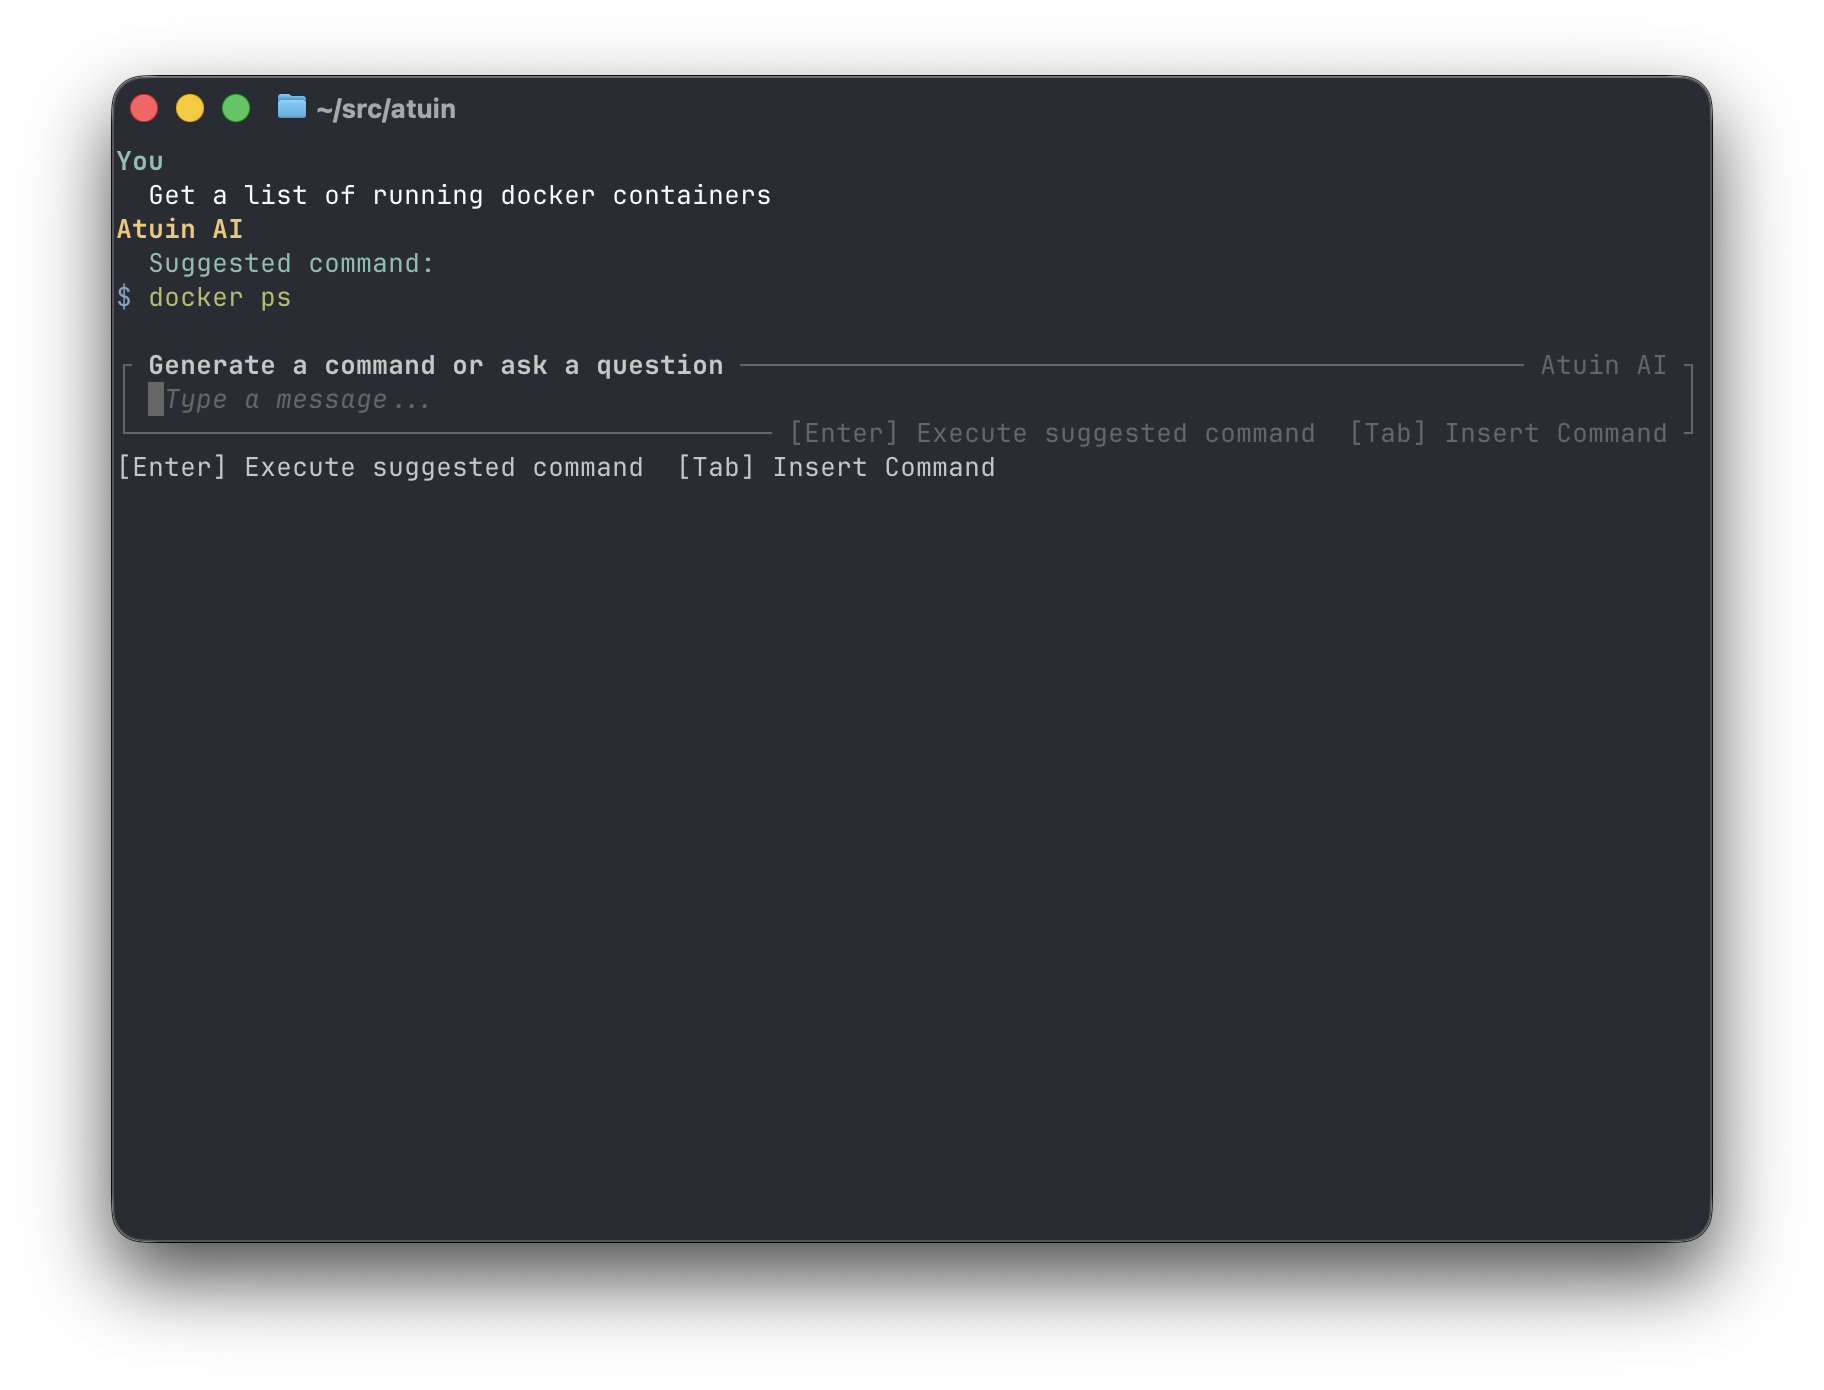Close the terminal window with the red button
This screenshot has height=1390, width=1824.
[144, 108]
